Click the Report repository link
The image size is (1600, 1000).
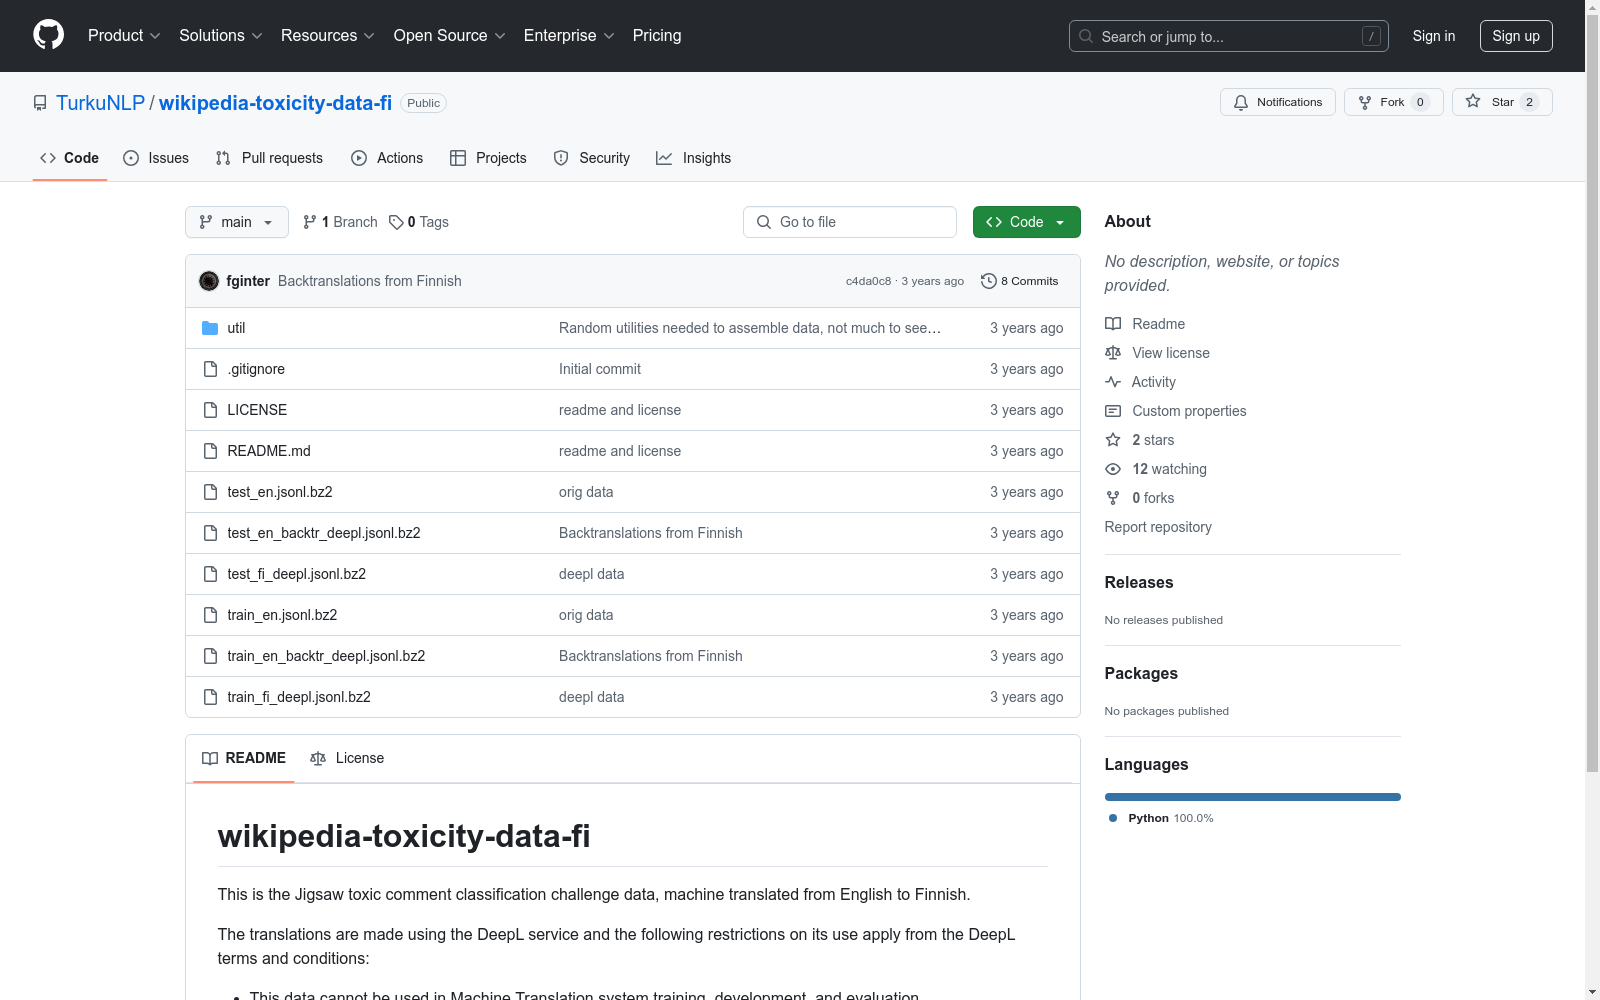pos(1158,527)
